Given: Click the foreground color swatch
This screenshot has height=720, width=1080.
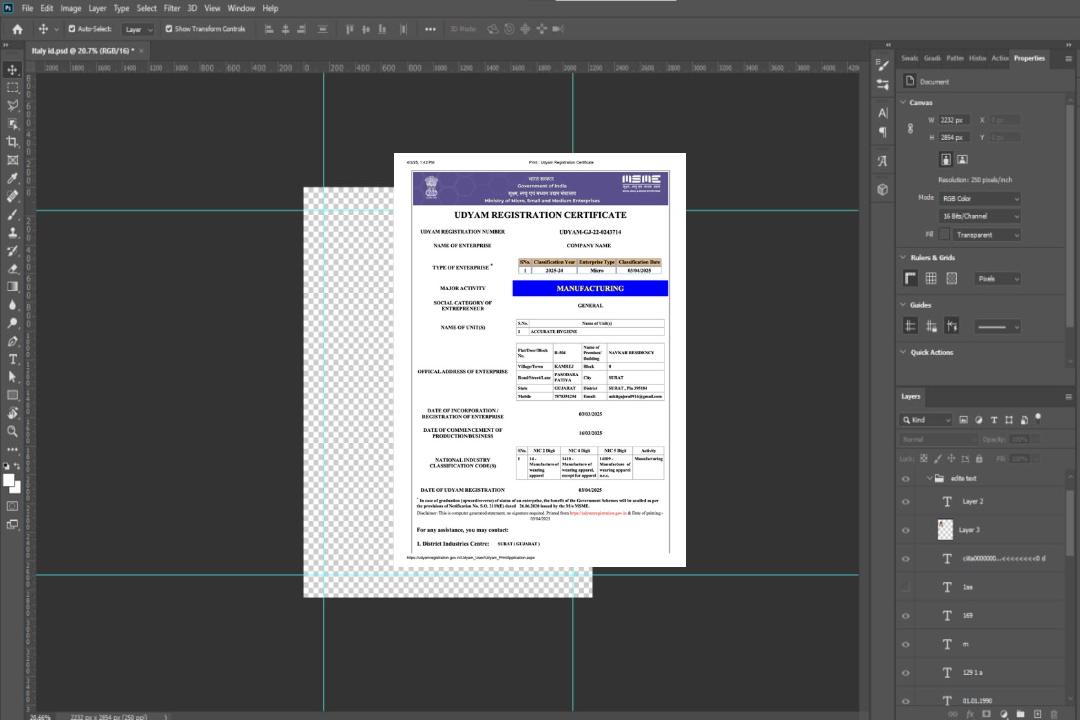Looking at the screenshot, I should [9, 481].
